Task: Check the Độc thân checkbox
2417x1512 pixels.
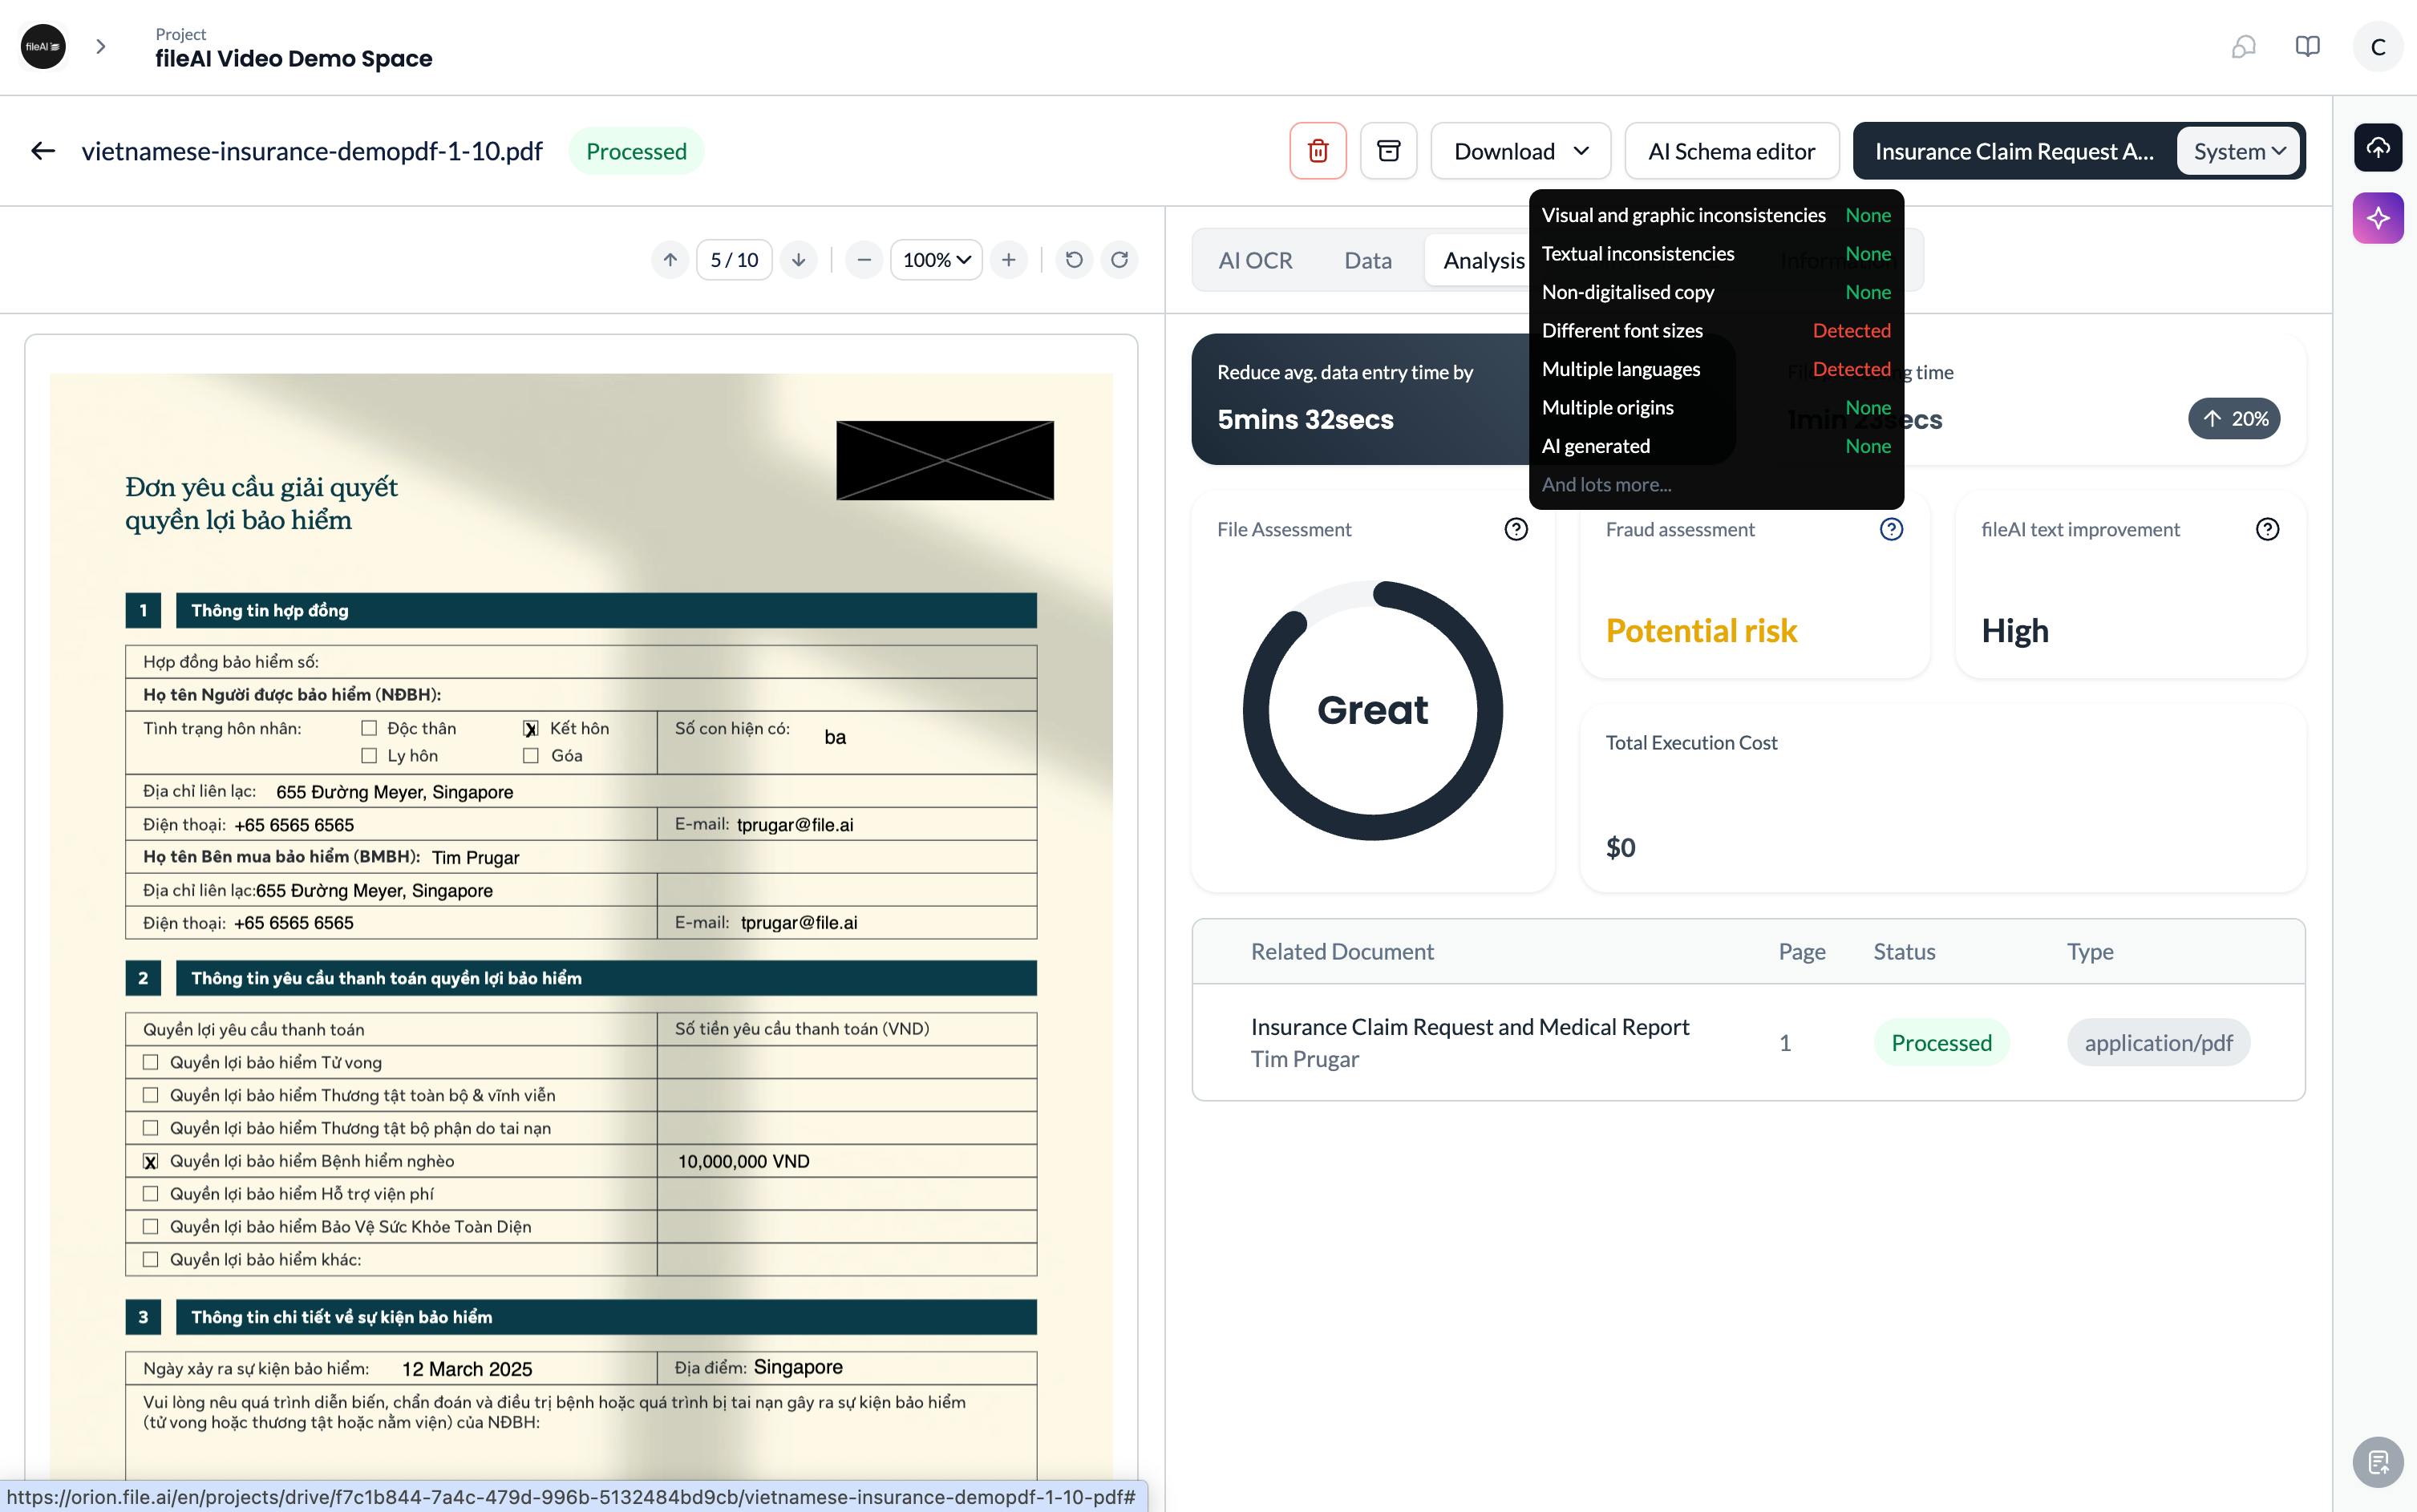Action: tap(369, 728)
